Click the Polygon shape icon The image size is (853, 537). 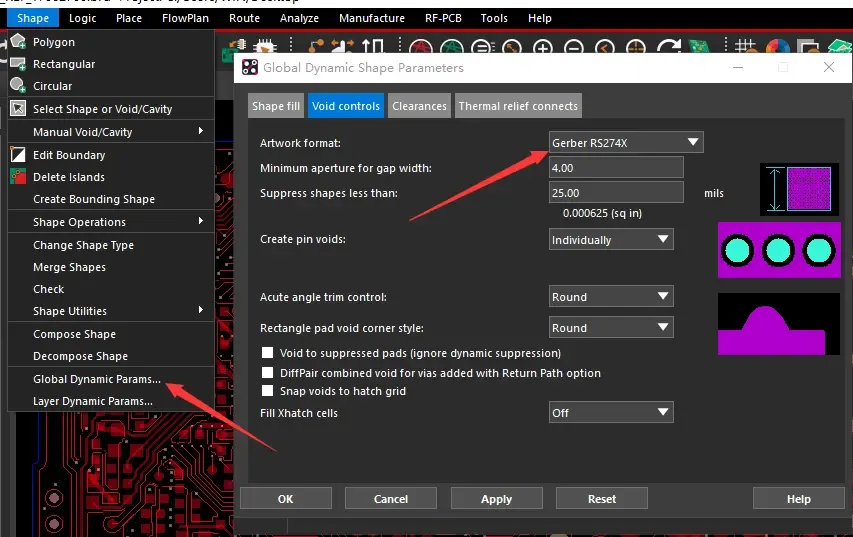pyautogui.click(x=18, y=41)
